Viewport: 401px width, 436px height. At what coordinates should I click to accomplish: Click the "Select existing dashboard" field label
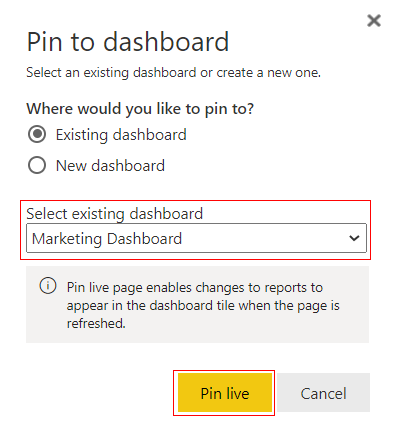[115, 214]
